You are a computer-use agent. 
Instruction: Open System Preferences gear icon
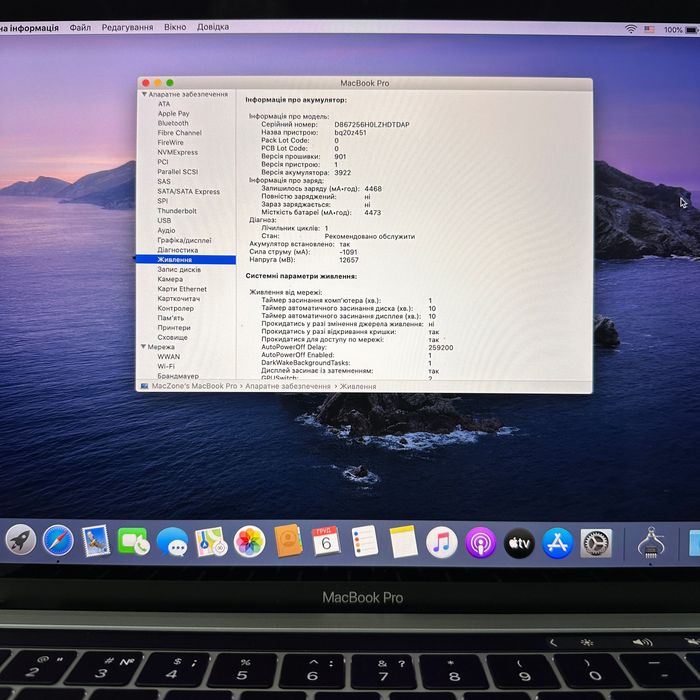pos(596,543)
